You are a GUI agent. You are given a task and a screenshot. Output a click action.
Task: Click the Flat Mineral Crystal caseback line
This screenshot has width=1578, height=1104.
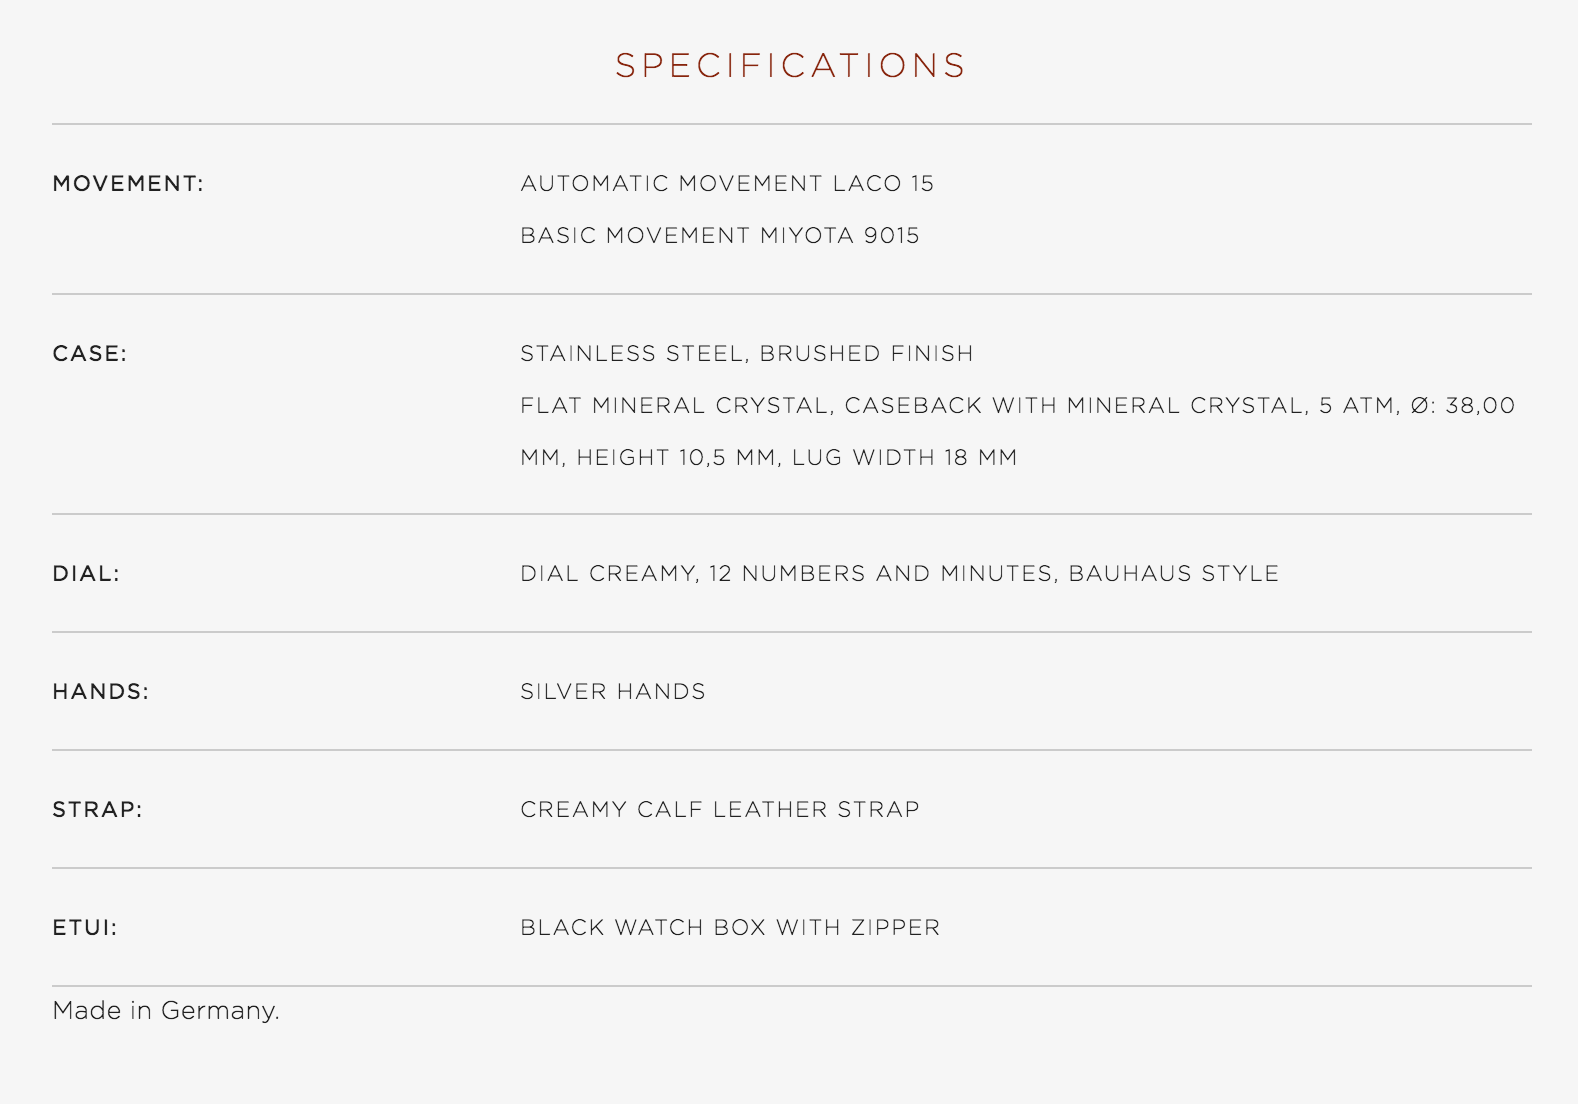click(1018, 406)
